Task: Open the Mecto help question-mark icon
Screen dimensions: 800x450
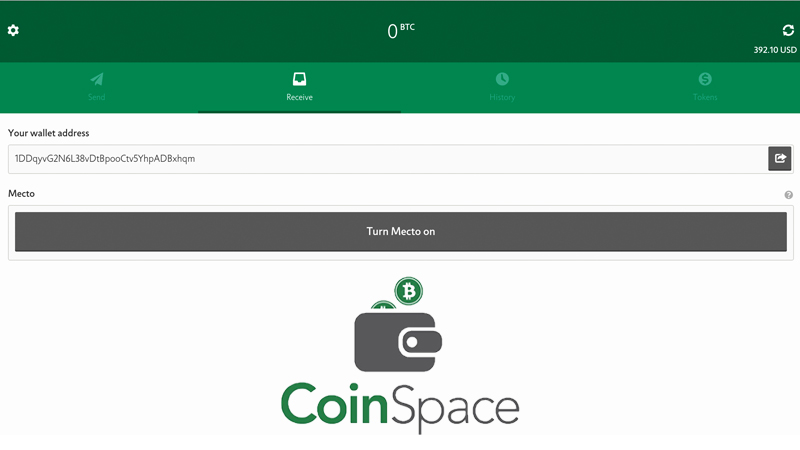Action: [x=788, y=195]
